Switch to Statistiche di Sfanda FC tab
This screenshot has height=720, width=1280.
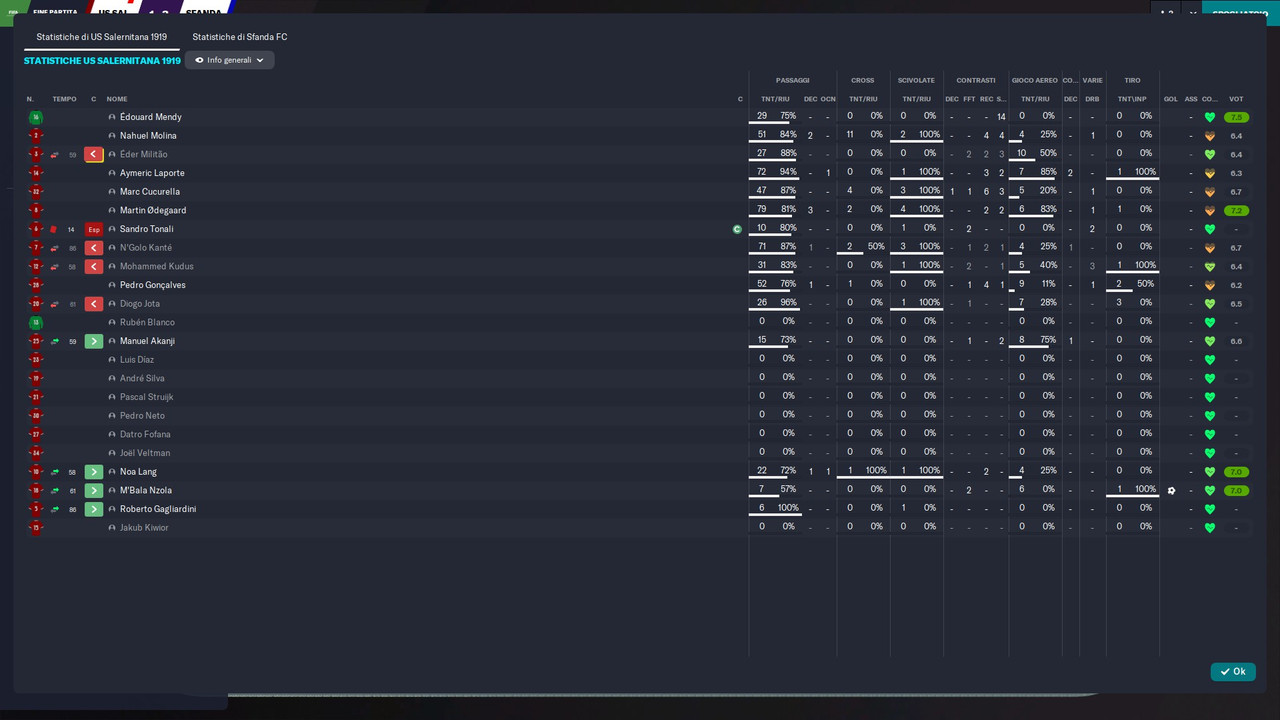[x=240, y=37]
